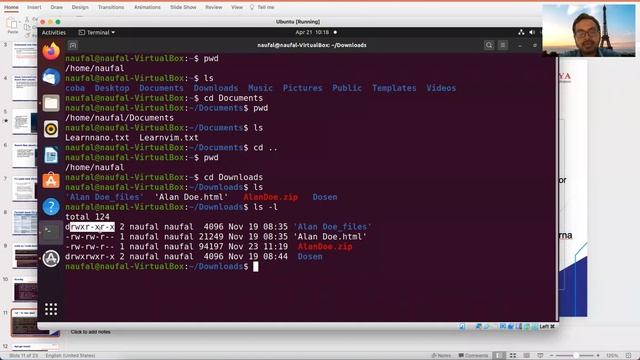Image resolution: width=640 pixels, height=360 pixels.
Task: Click 'Left ⌘' host key indicator in VirtualBox
Action: point(547,327)
